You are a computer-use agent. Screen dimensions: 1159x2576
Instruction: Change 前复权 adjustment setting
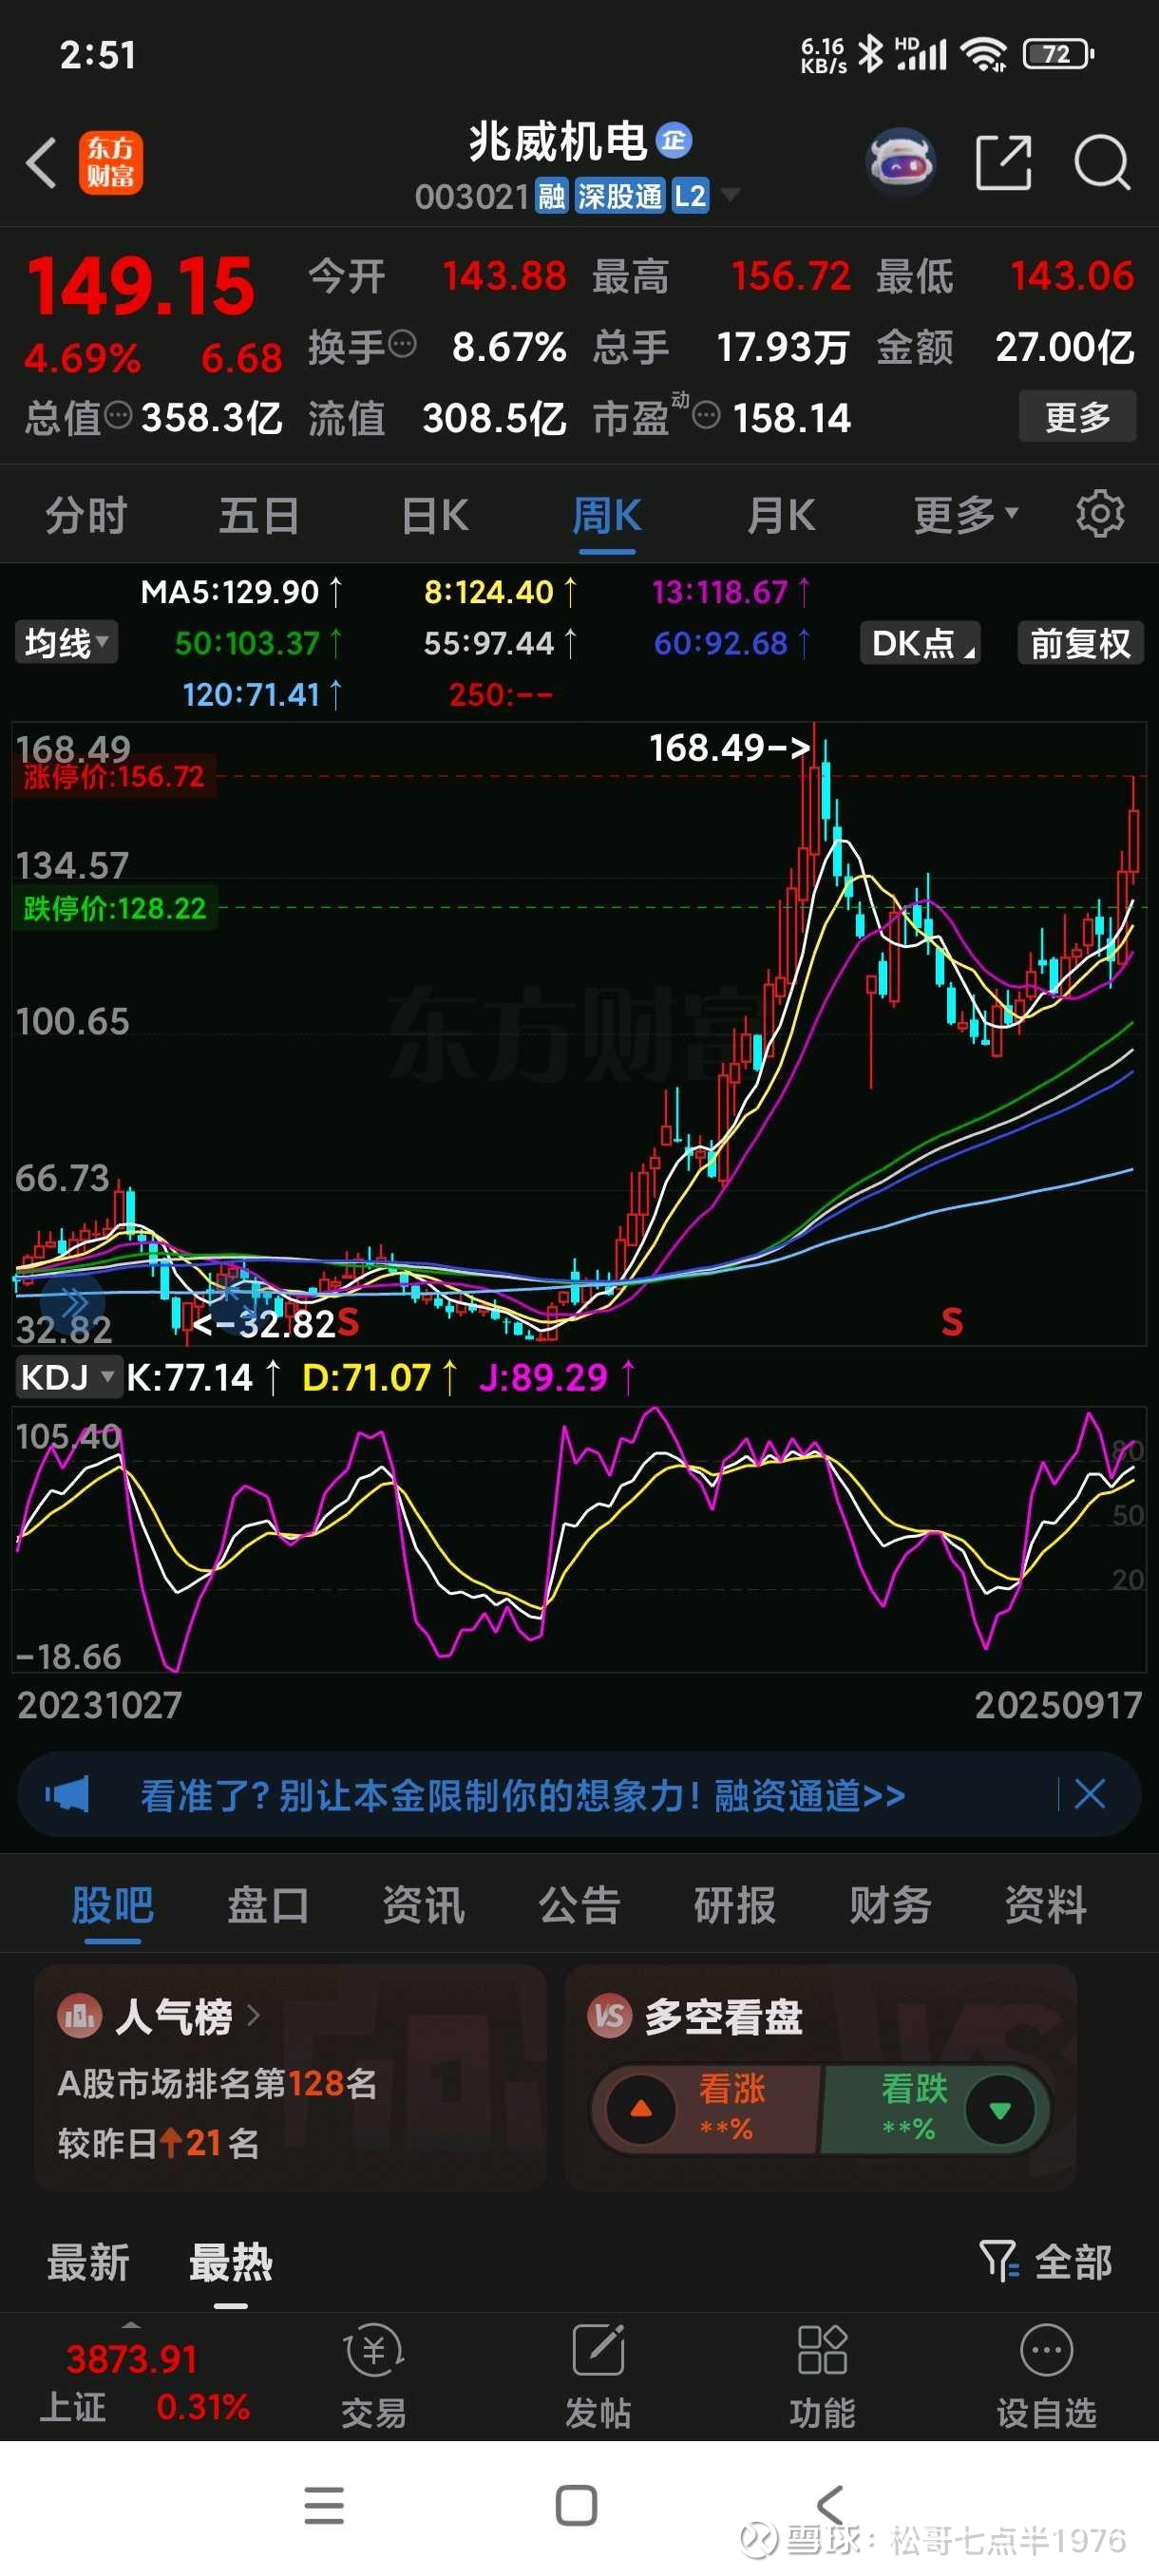pyautogui.click(x=1080, y=643)
